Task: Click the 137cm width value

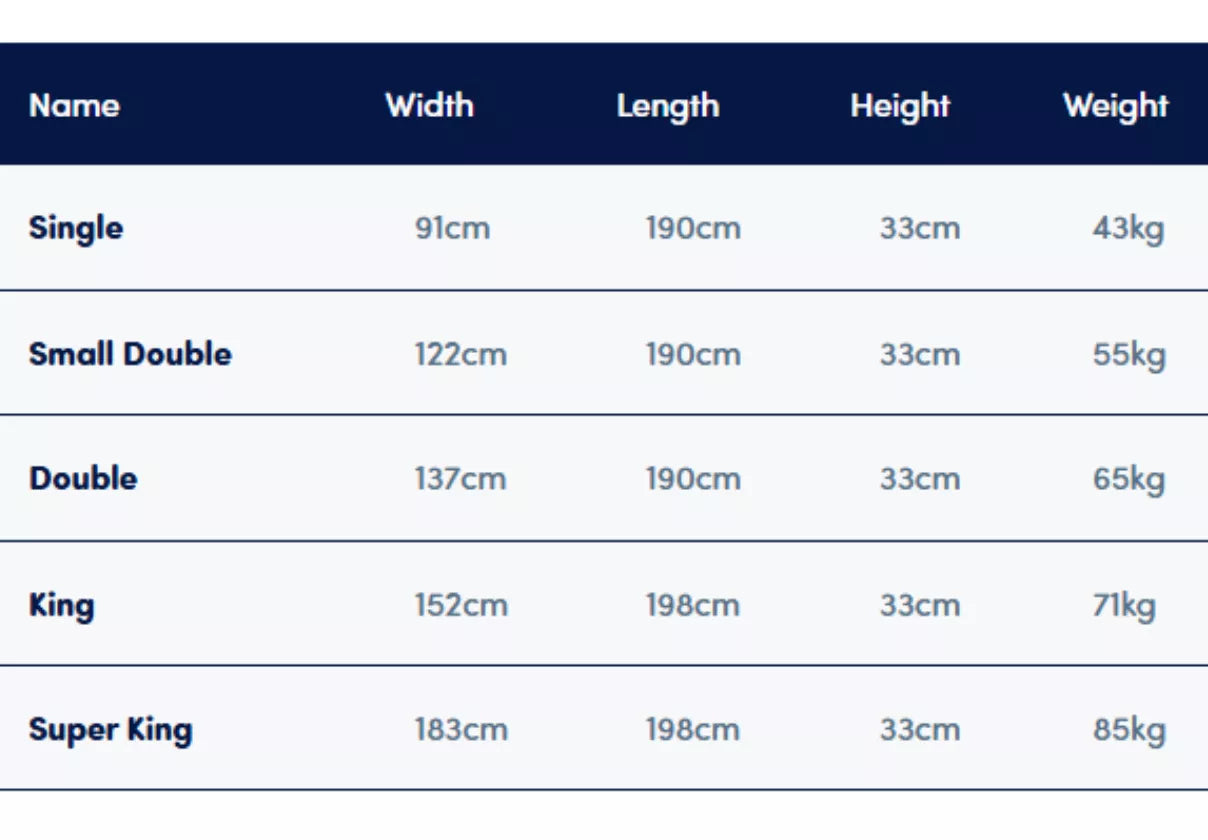Action: (x=460, y=478)
